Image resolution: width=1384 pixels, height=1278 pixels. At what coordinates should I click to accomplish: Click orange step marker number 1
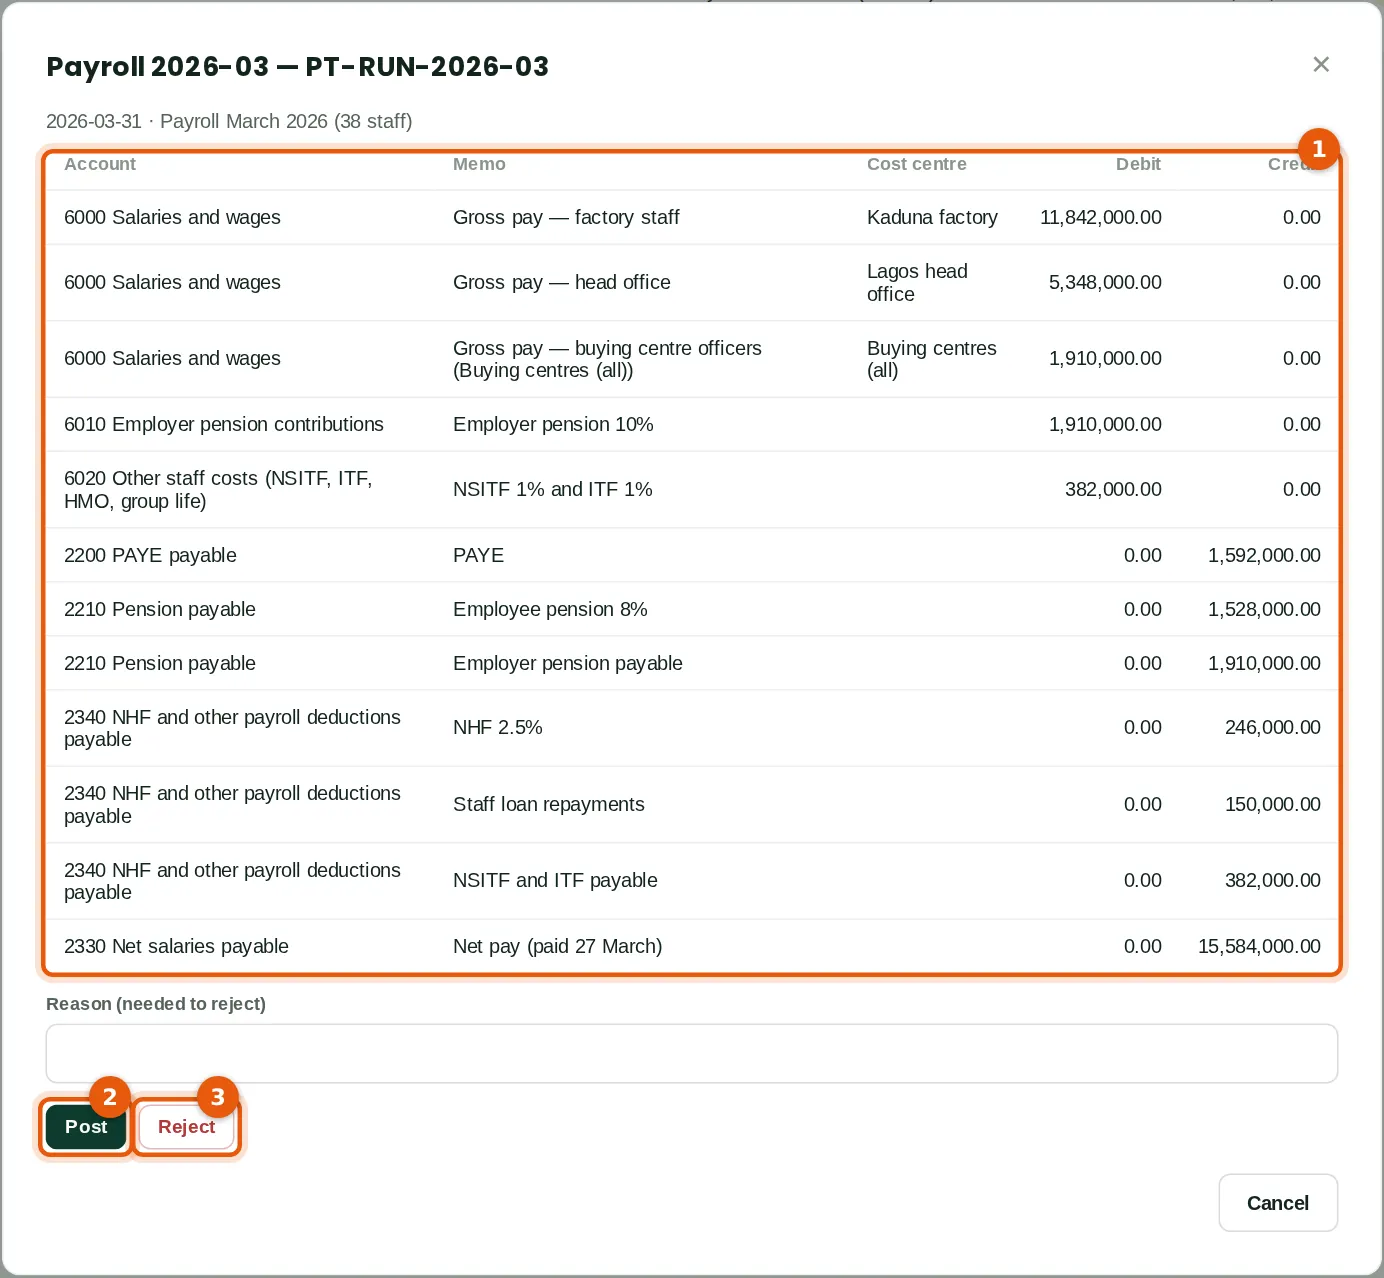pyautogui.click(x=1319, y=149)
